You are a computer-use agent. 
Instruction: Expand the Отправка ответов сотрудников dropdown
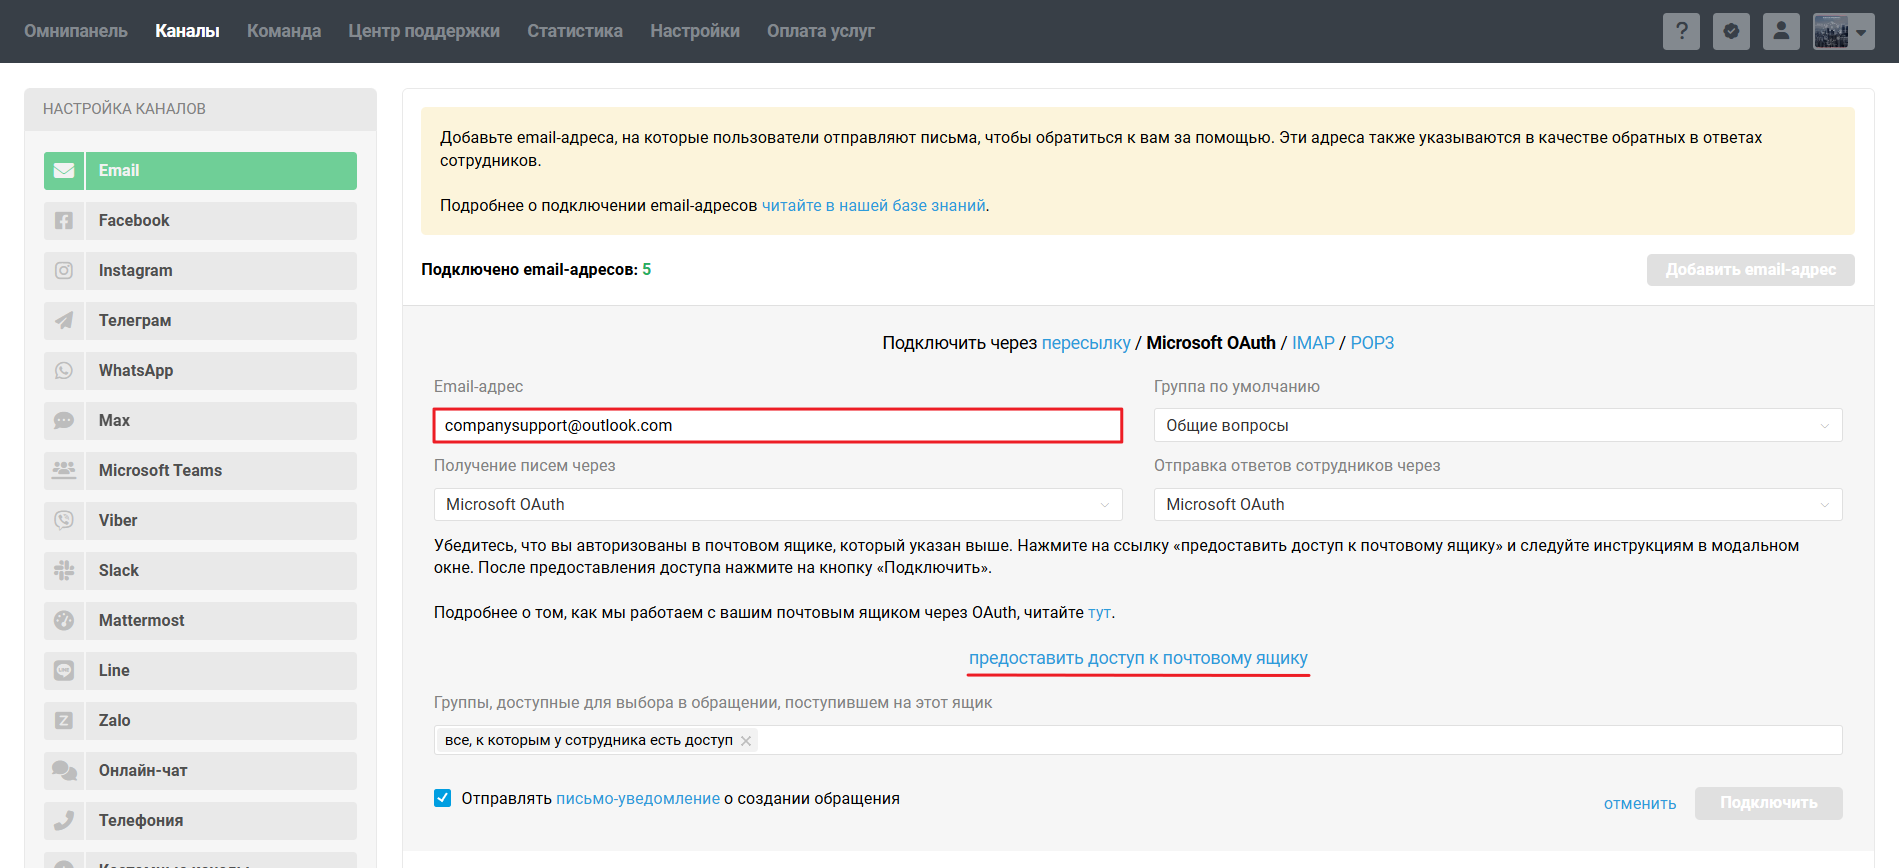1497,505
